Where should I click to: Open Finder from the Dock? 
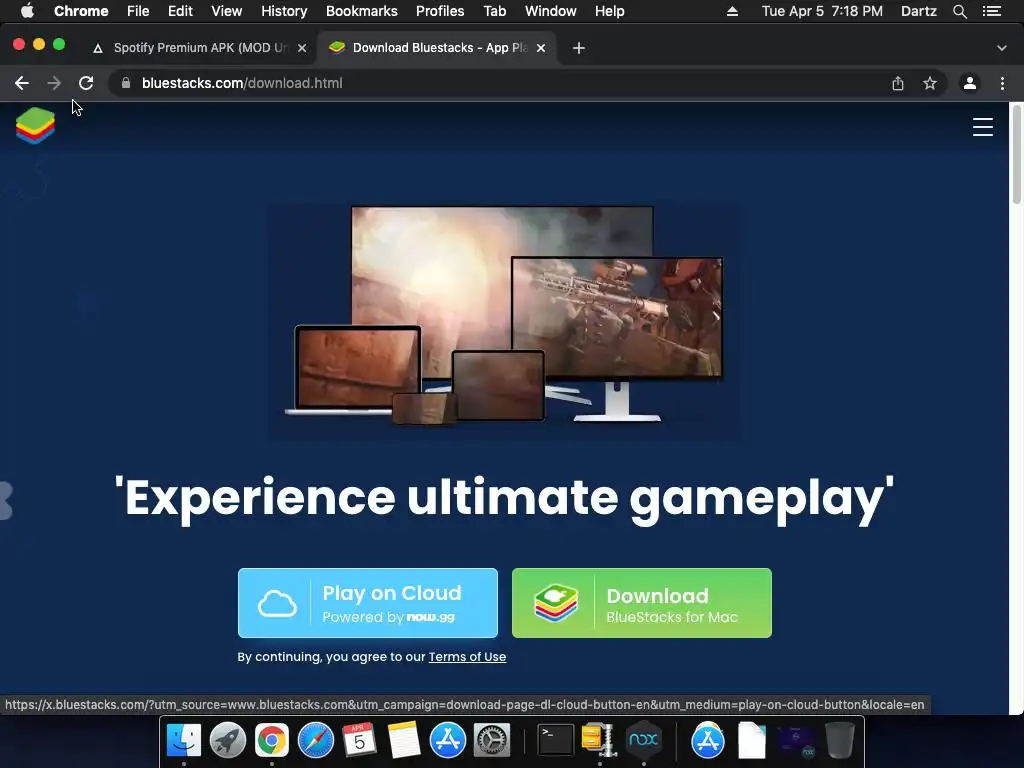tap(184, 739)
